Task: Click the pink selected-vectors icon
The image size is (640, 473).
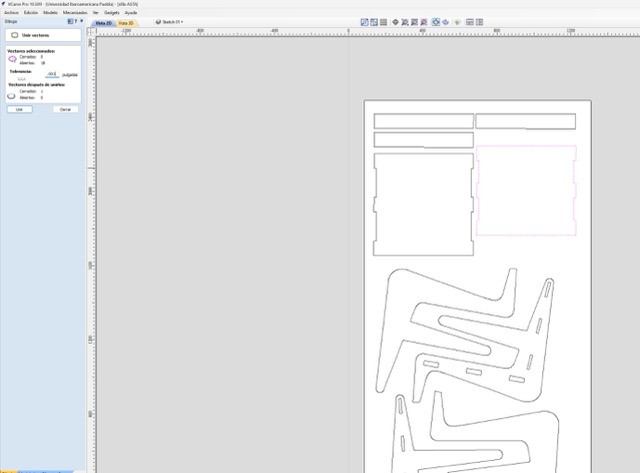Action: 12,60
